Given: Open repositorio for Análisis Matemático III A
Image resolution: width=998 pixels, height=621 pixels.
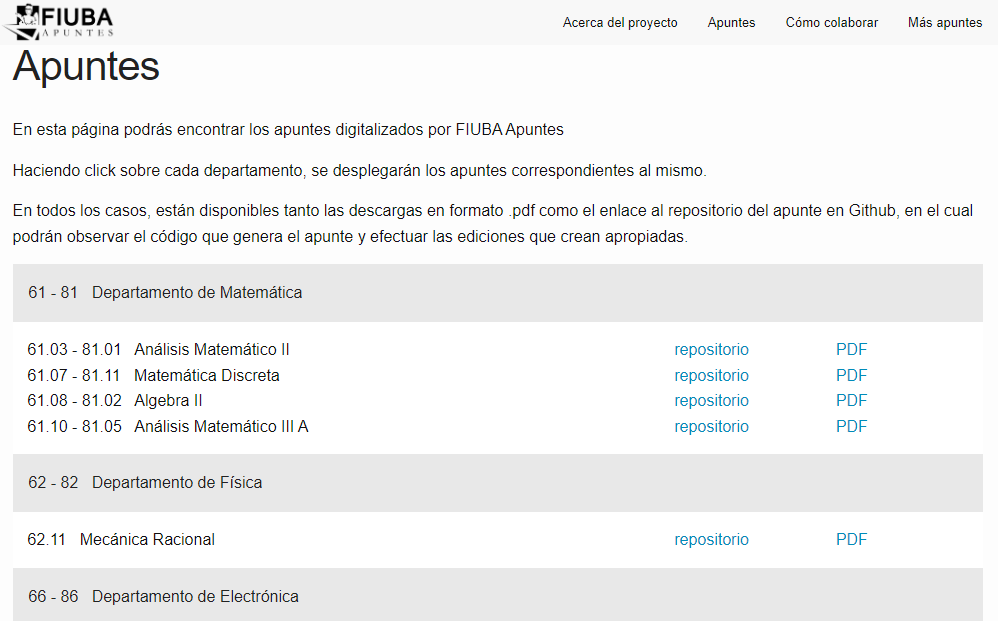Looking at the screenshot, I should pyautogui.click(x=711, y=426).
